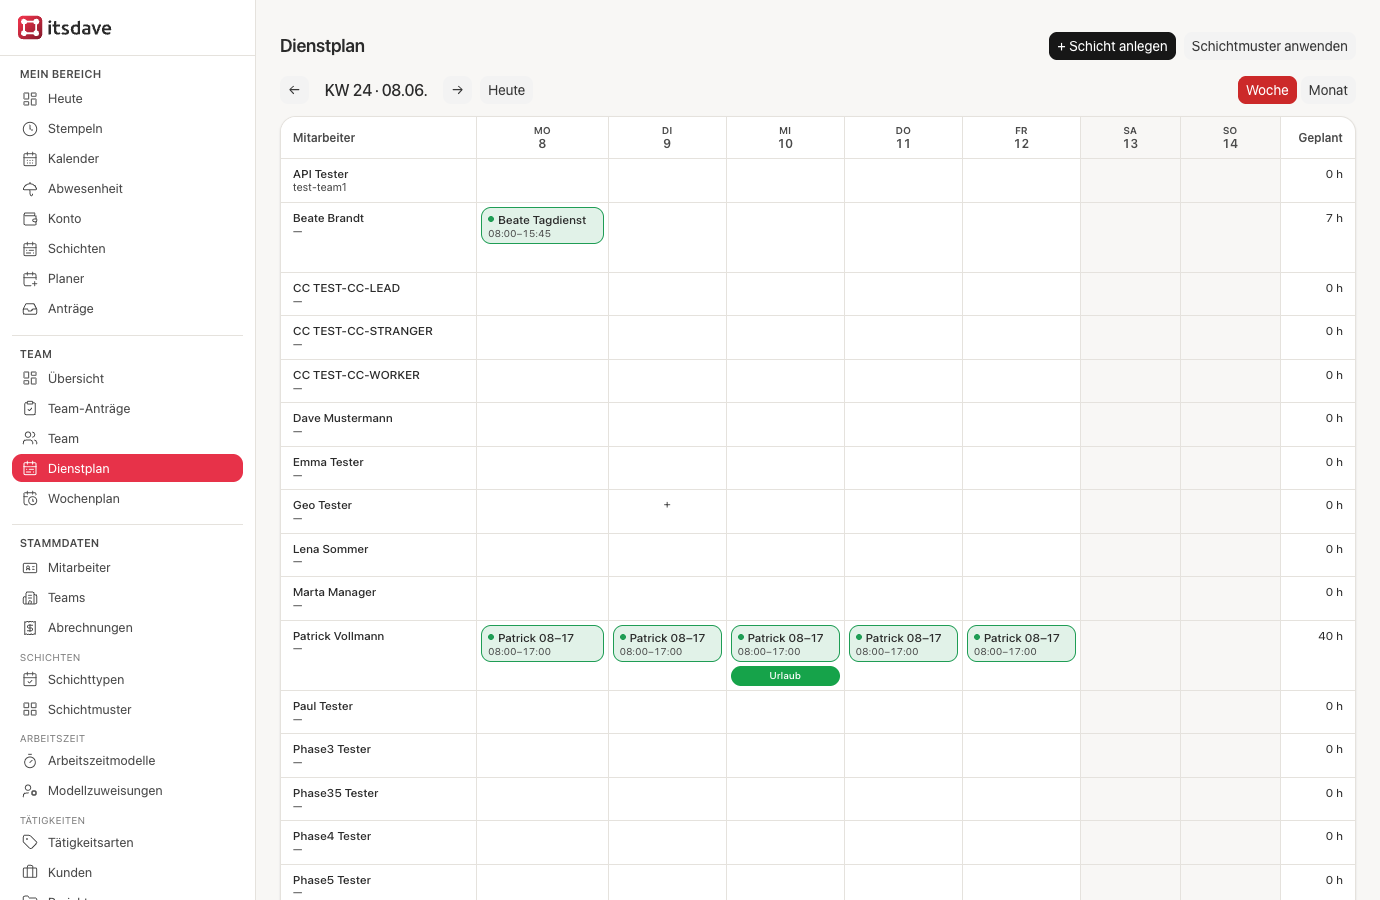The height and width of the screenshot is (900, 1380).
Task: Select CC TEST-CC-LEAD row name
Action: click(346, 288)
